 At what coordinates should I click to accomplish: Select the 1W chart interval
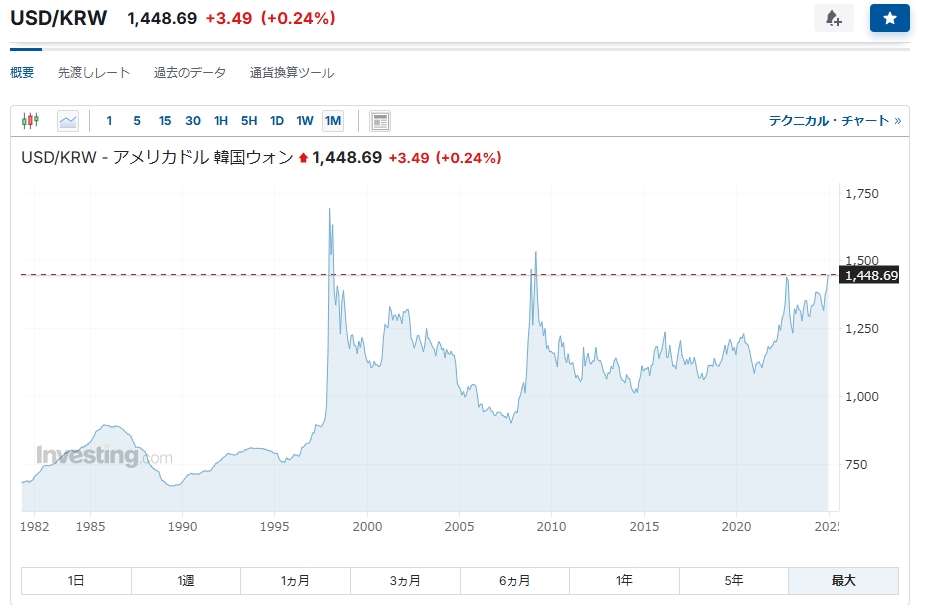[305, 121]
